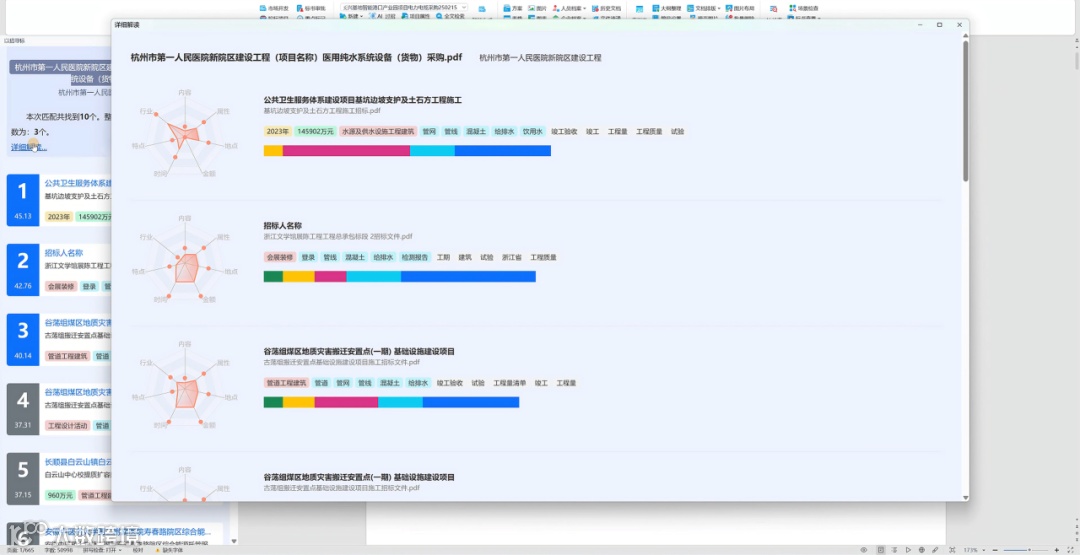Click the 饮用水 tag
Screen dimensions: 1080x555
[x=532, y=131]
